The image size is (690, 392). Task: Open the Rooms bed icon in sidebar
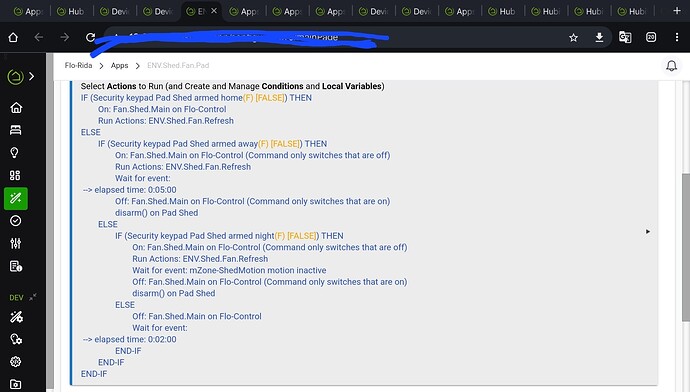(15, 130)
